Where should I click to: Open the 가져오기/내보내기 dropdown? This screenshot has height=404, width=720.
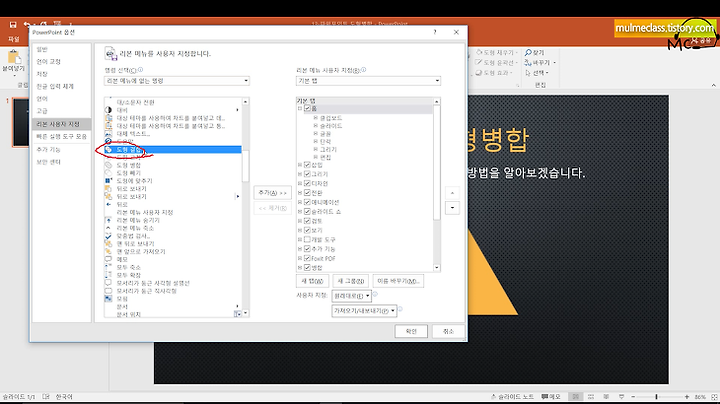[364, 311]
